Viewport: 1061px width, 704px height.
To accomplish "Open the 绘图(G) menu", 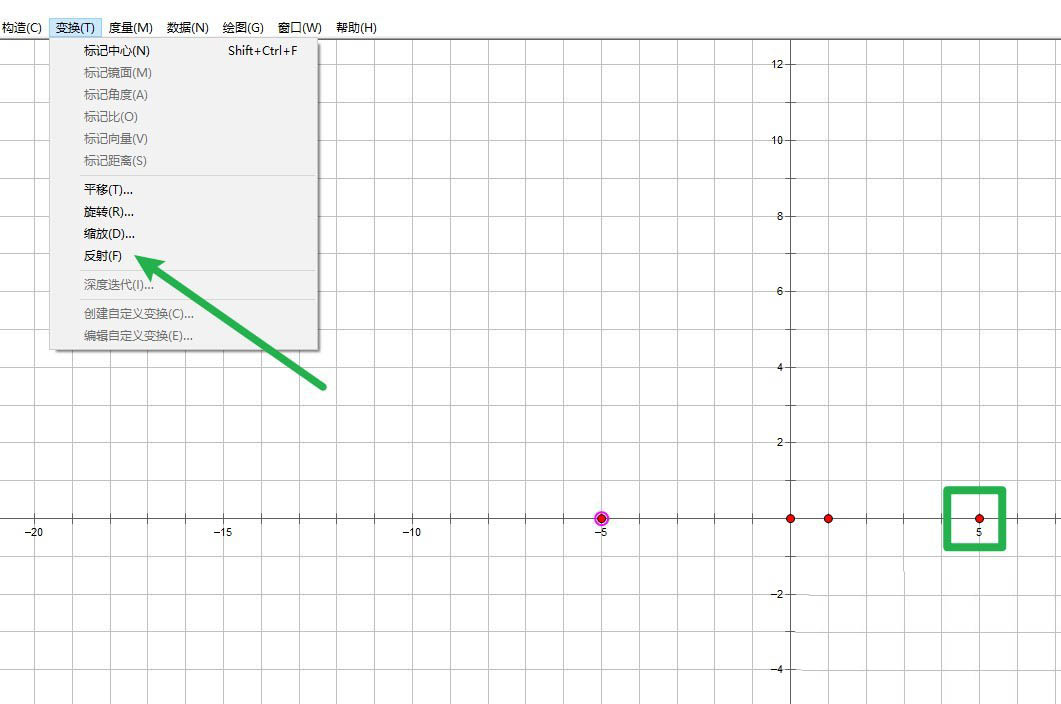I will coord(243,28).
